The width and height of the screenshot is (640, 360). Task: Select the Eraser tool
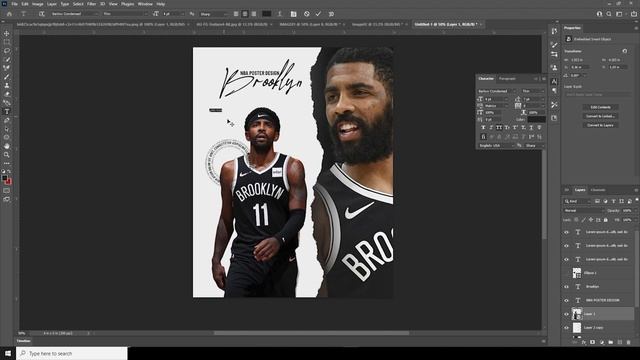[7, 94]
